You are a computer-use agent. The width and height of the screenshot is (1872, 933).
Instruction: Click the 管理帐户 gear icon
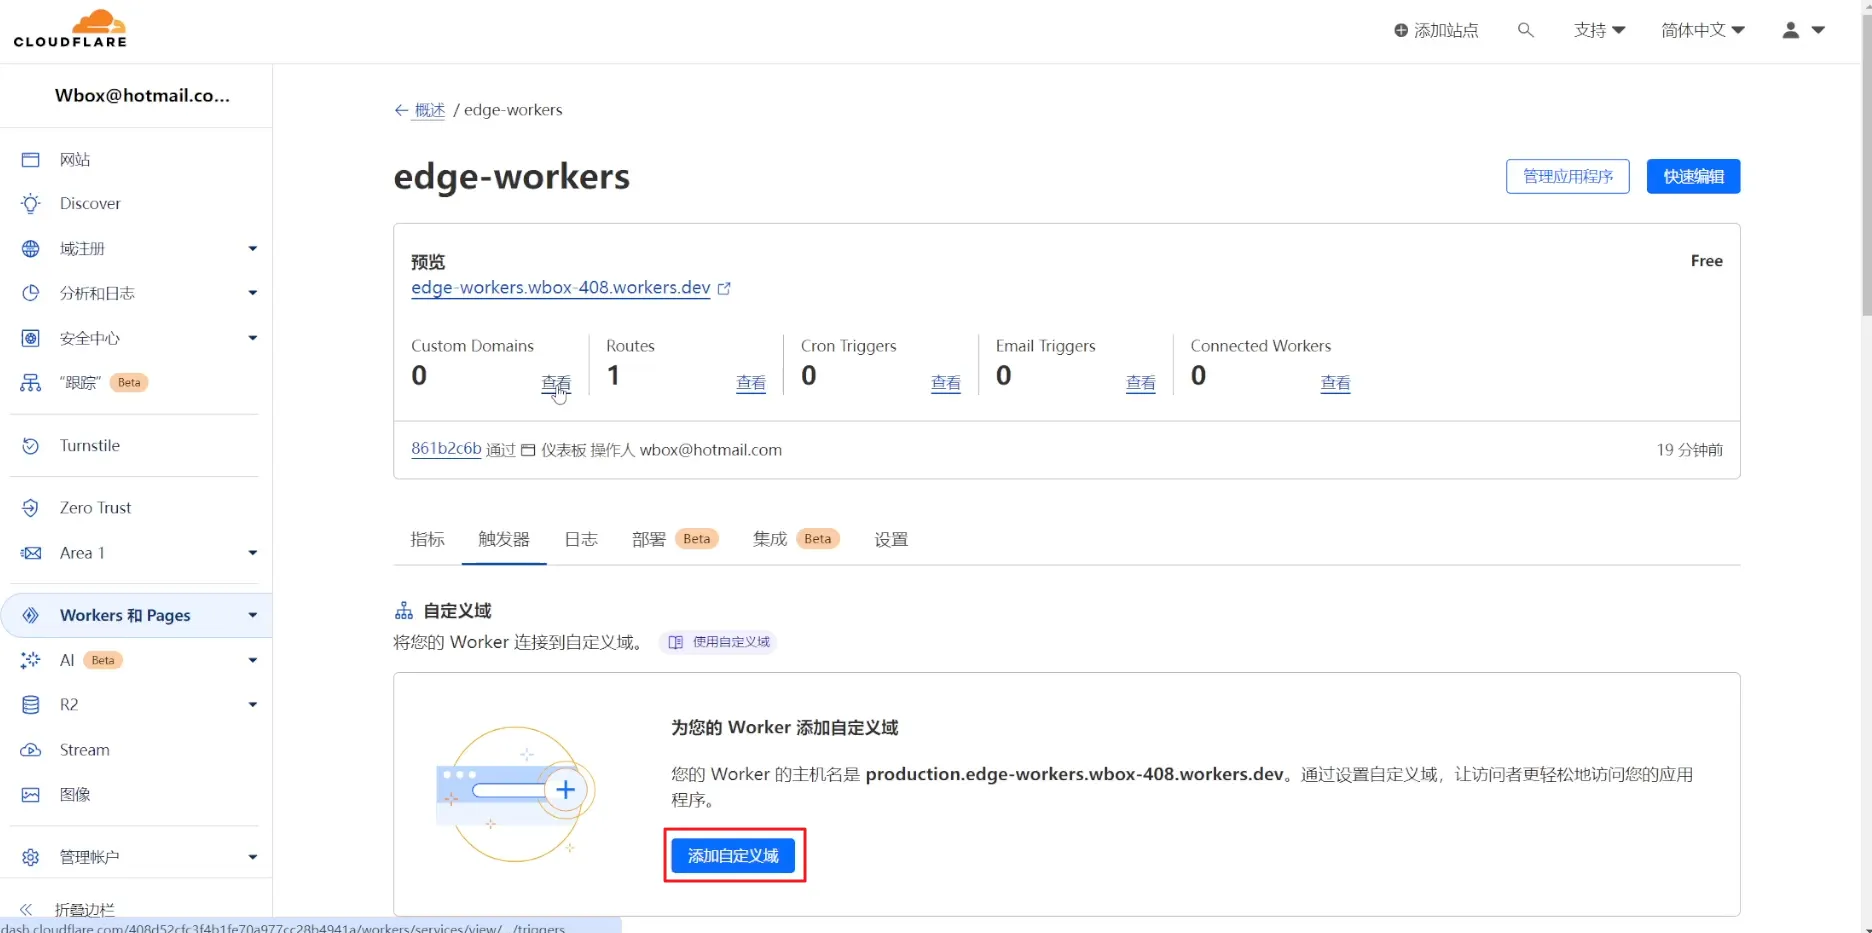click(x=31, y=857)
